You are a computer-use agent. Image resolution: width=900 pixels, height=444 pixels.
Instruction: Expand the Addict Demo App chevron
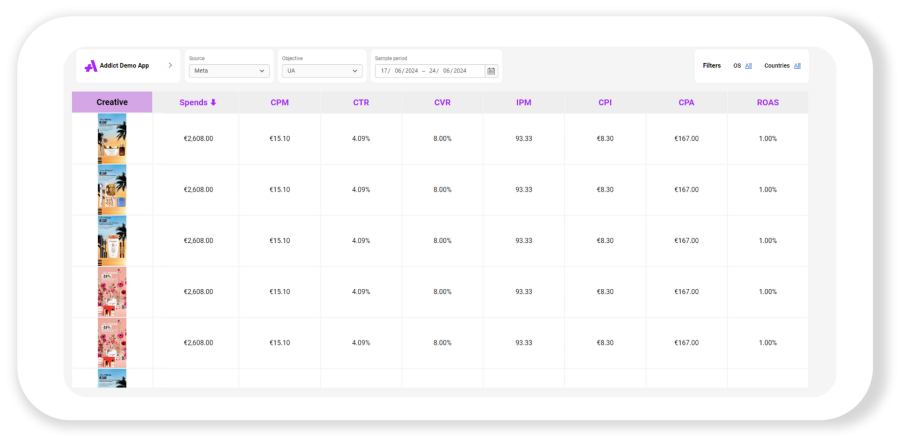[x=170, y=65]
